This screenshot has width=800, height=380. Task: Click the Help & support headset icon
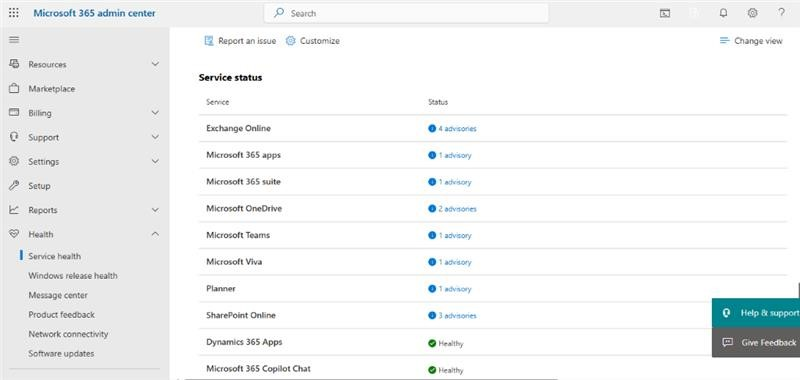pyautogui.click(x=727, y=313)
